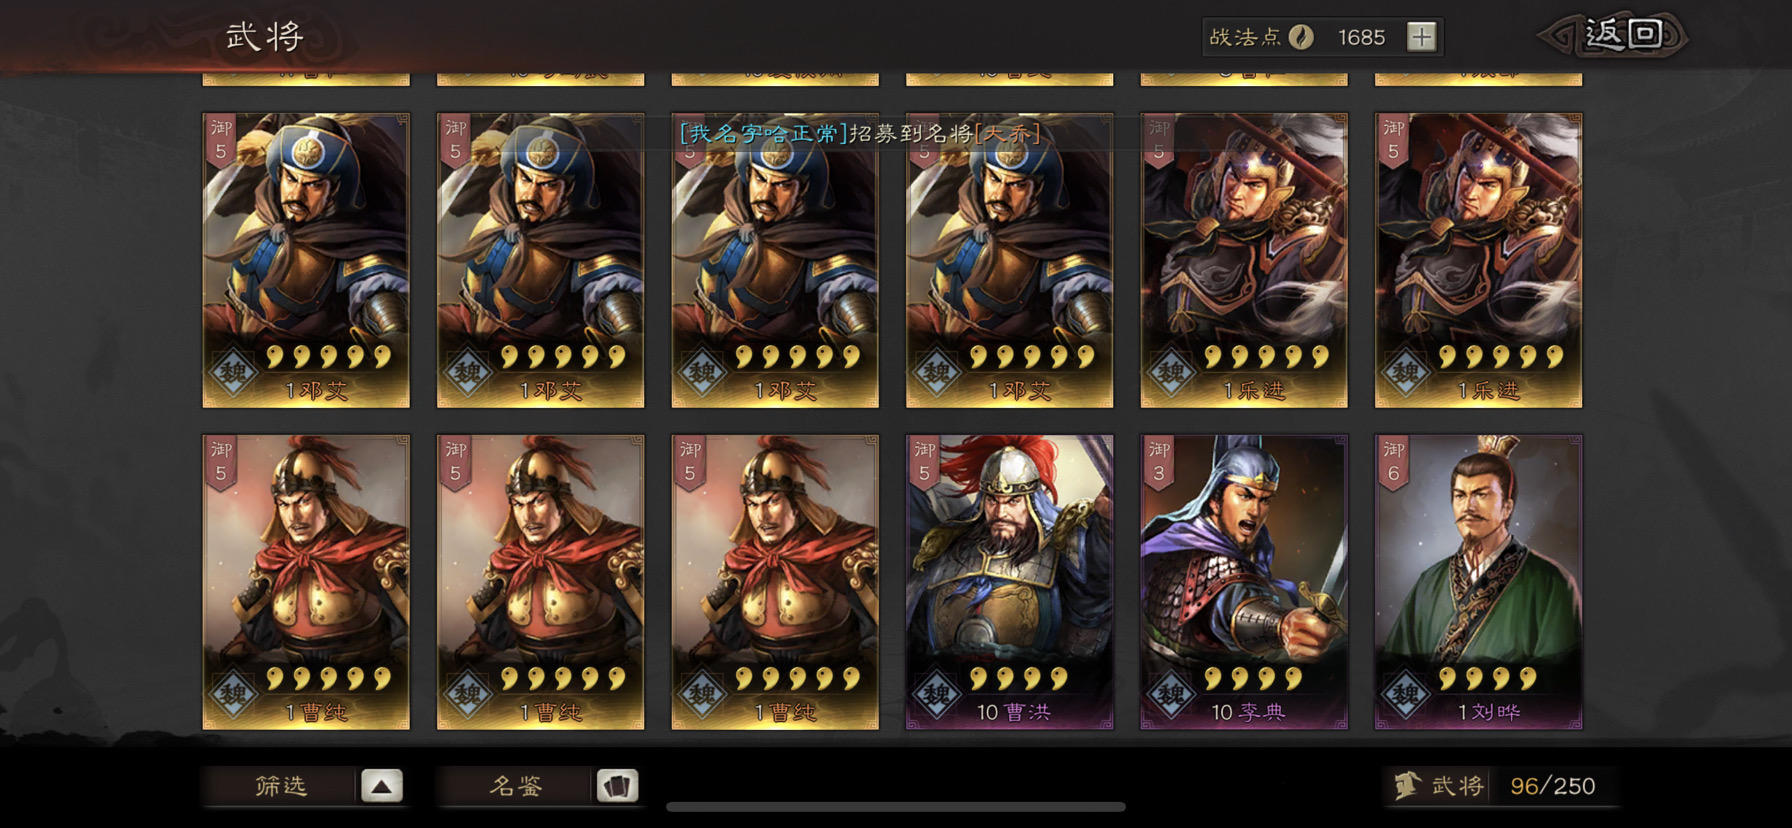The width and height of the screenshot is (1792, 828).
Task: Select the first 邓艾 card
Action: [x=306, y=260]
